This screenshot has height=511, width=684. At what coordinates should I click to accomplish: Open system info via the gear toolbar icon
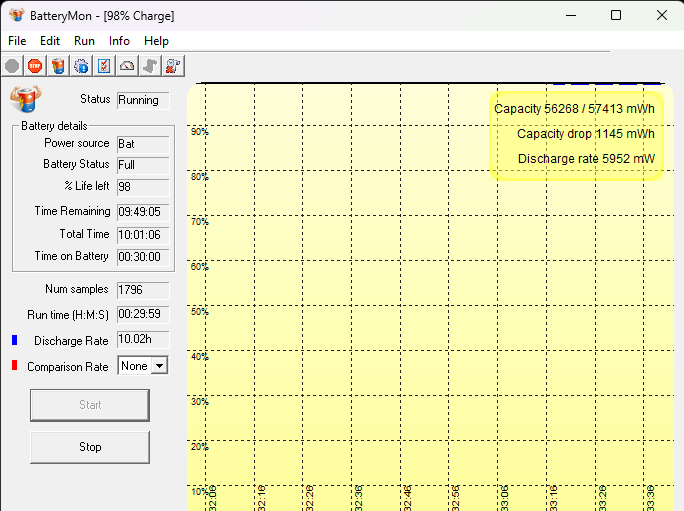coord(81,66)
